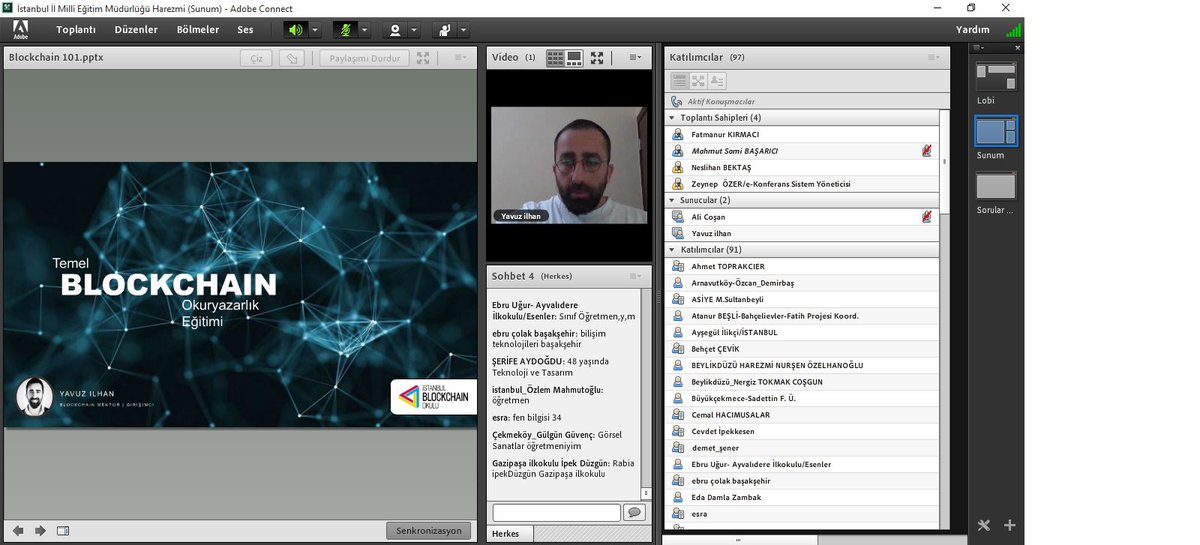Click host icon next to Neslihan BEKTAŞ
This screenshot has height=545, width=1200.
678,167
